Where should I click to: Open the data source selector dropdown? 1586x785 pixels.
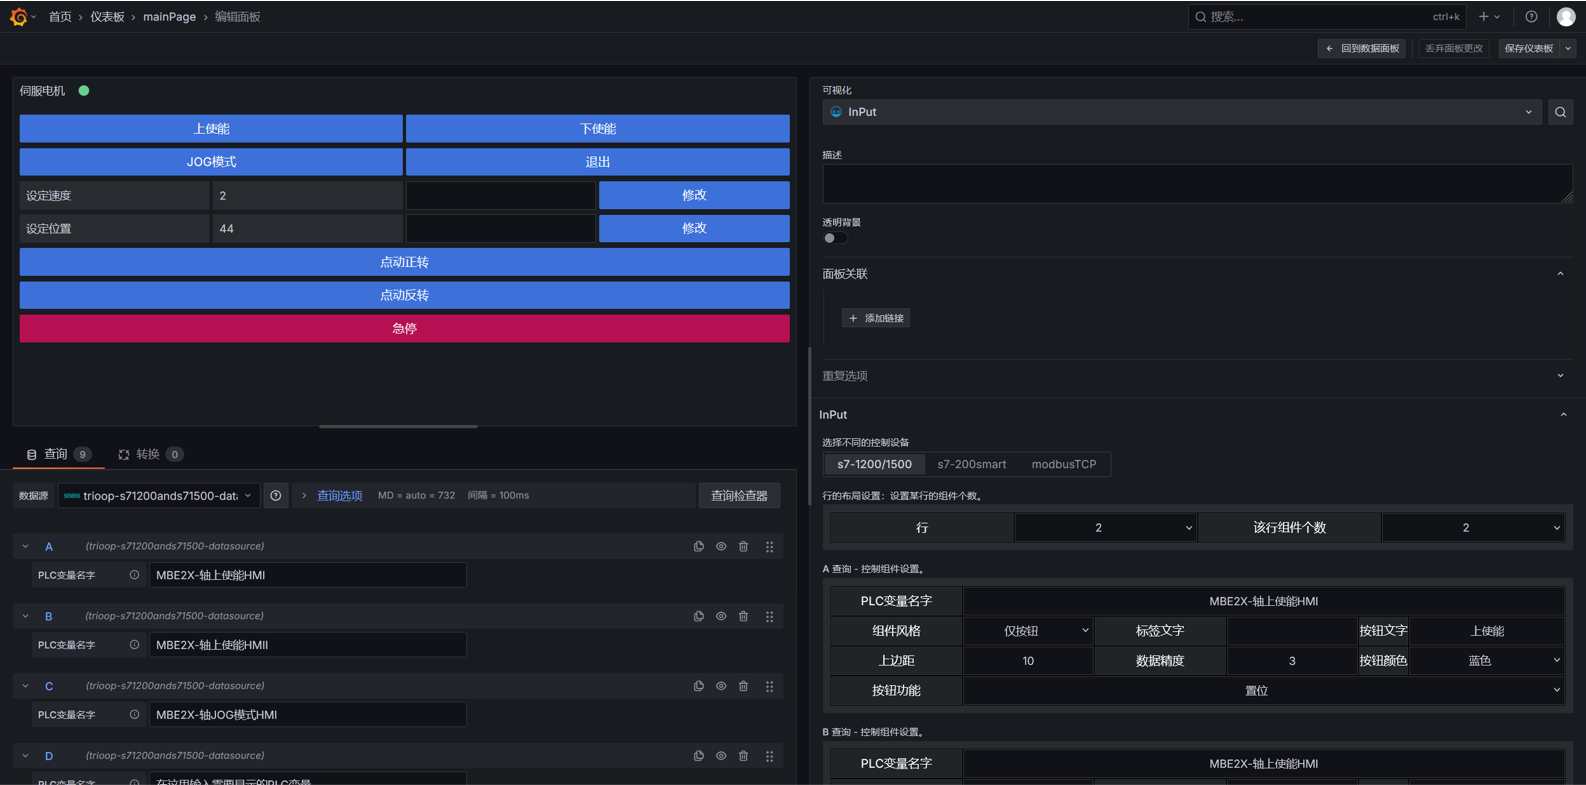[159, 496]
